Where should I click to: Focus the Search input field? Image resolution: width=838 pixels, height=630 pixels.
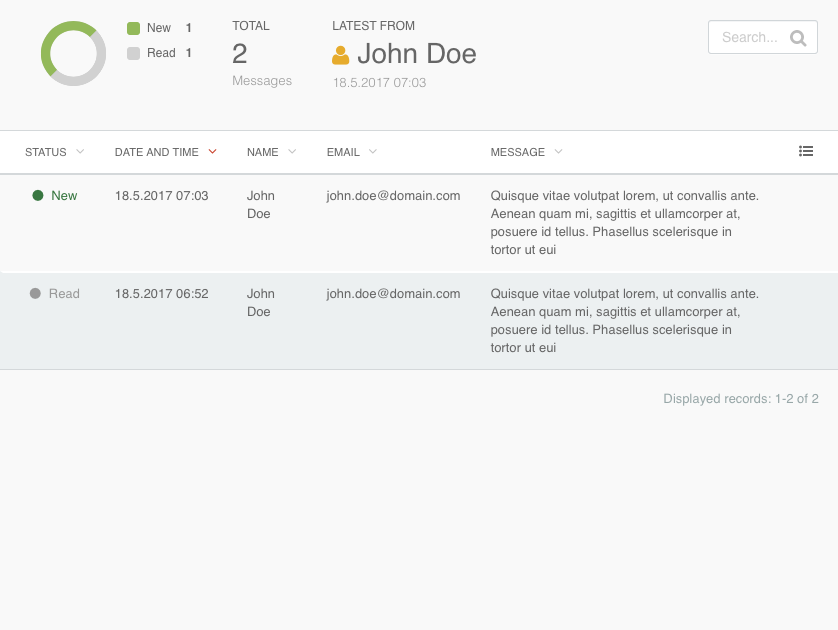click(x=763, y=37)
